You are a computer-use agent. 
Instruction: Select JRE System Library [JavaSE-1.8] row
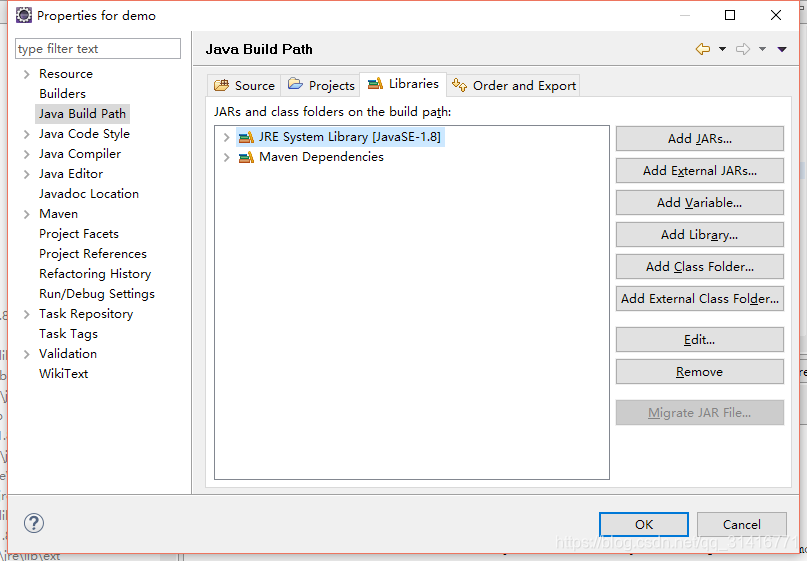340,137
